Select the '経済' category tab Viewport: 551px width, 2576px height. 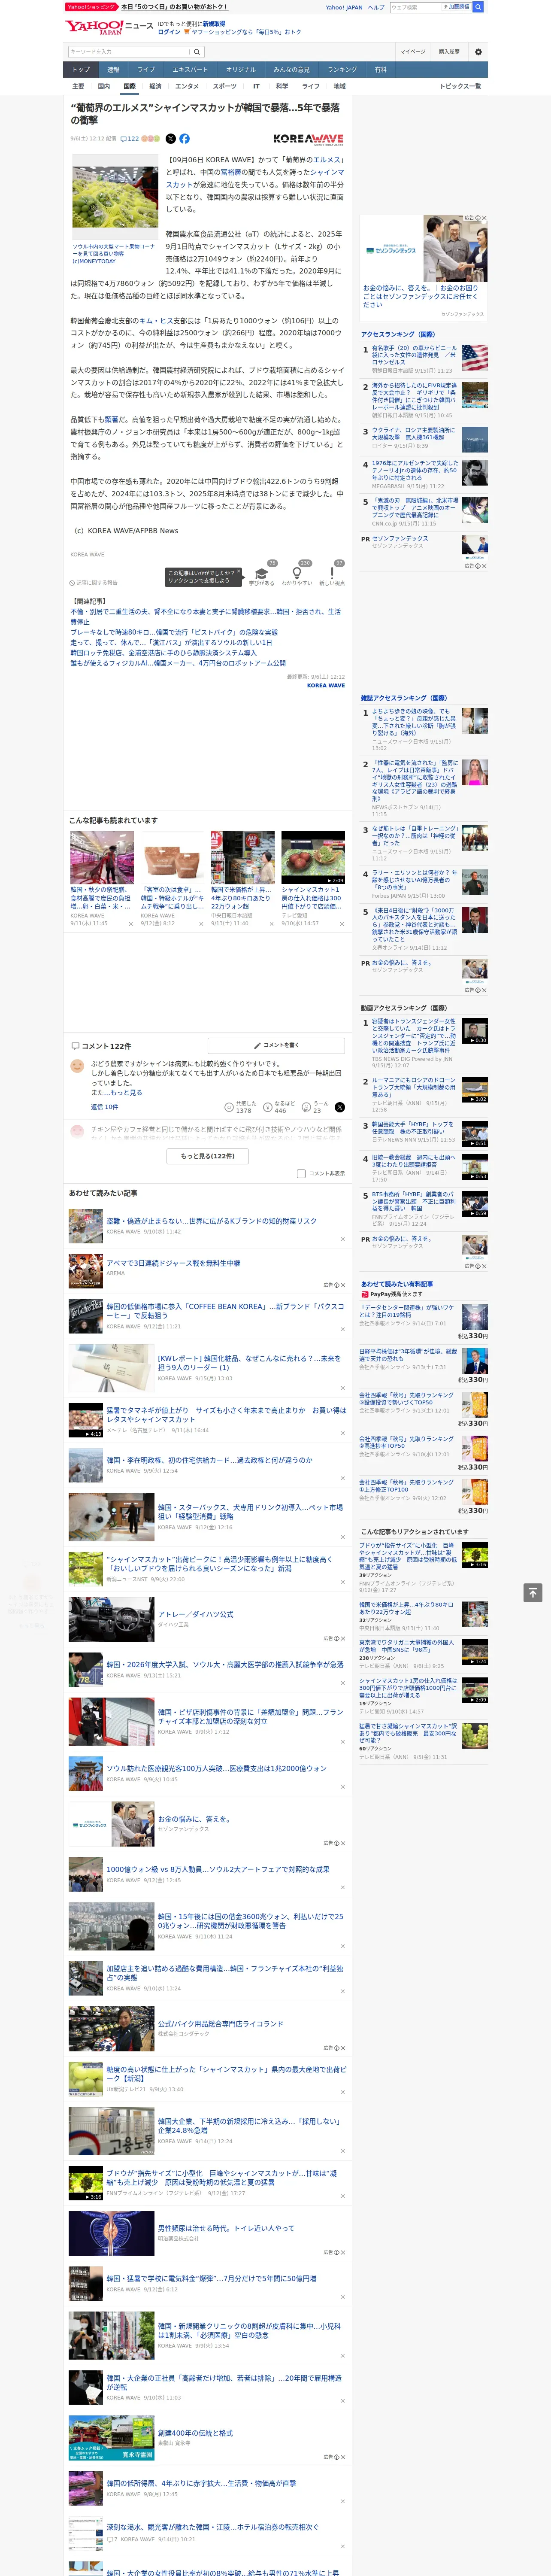point(155,86)
